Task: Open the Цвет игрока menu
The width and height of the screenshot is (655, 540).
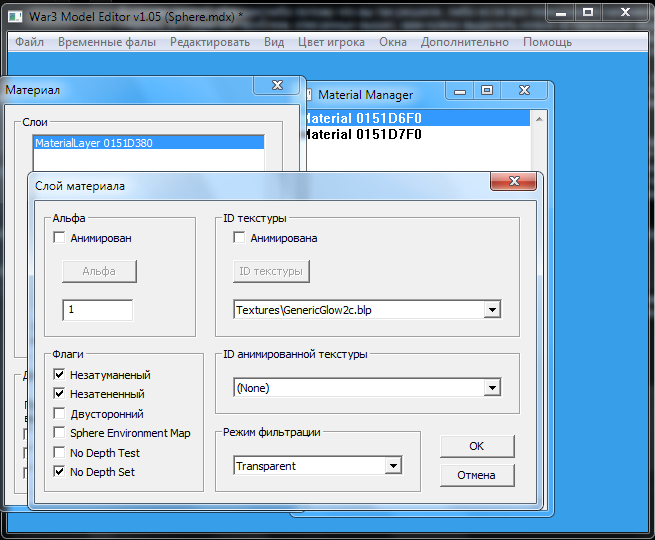Action: point(331,42)
